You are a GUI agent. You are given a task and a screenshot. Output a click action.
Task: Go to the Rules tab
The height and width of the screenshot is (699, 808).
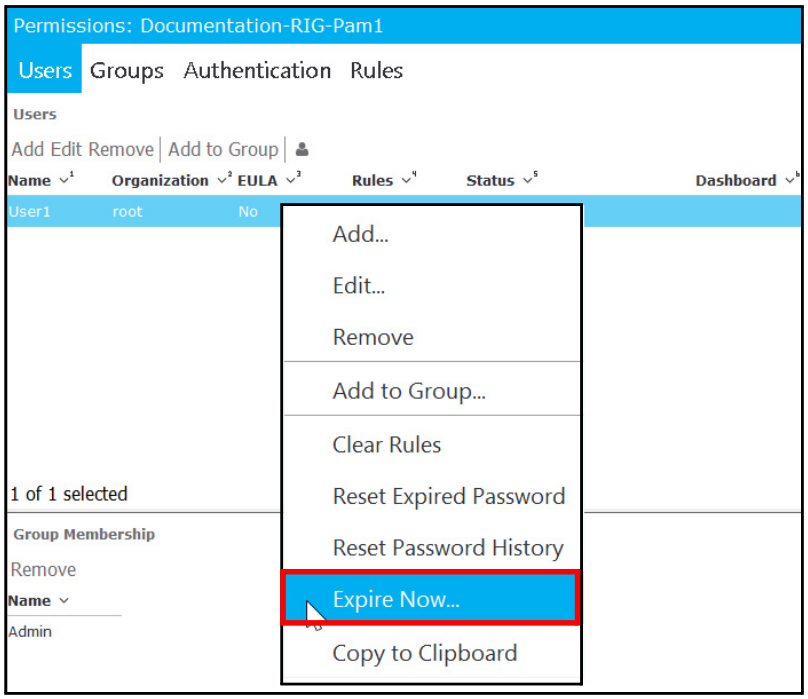click(x=377, y=70)
